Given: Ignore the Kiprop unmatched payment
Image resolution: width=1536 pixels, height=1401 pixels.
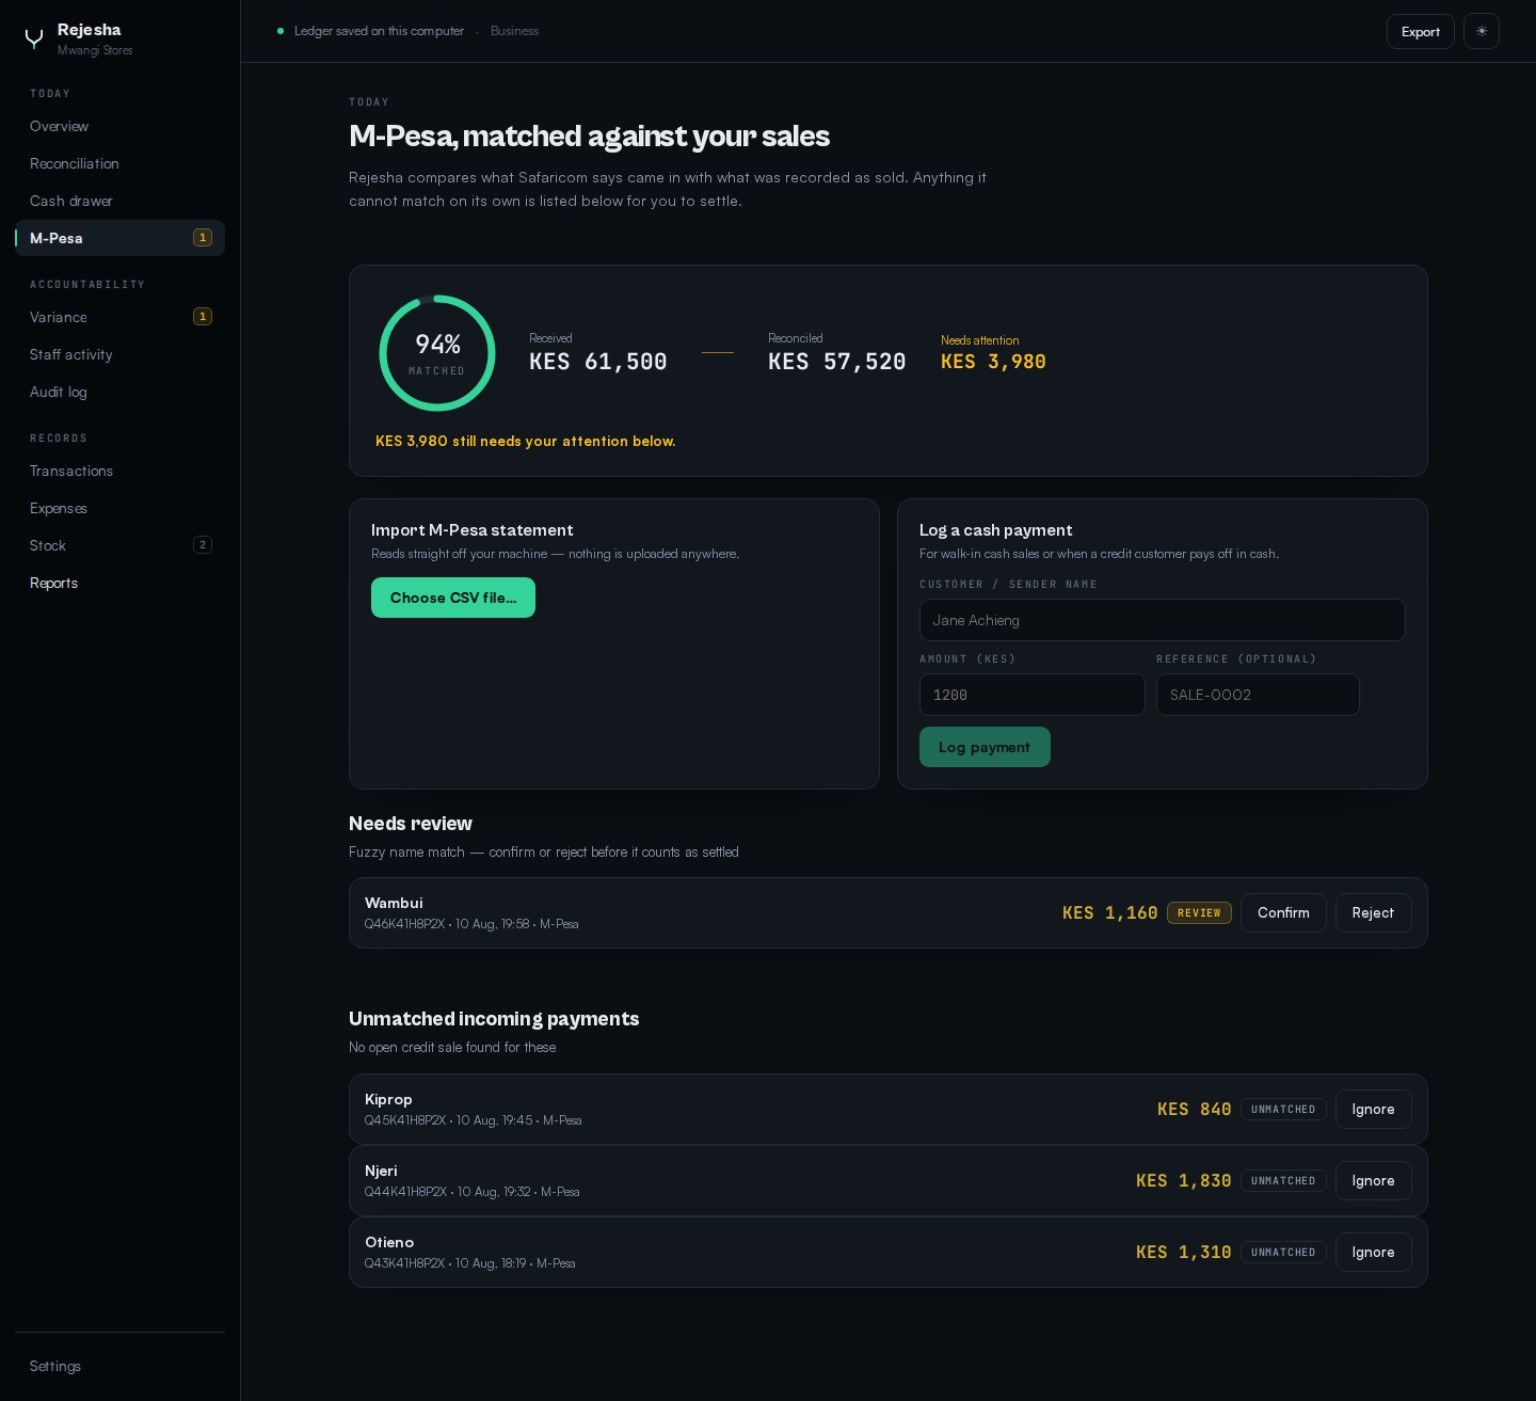Looking at the screenshot, I should coord(1372,1109).
